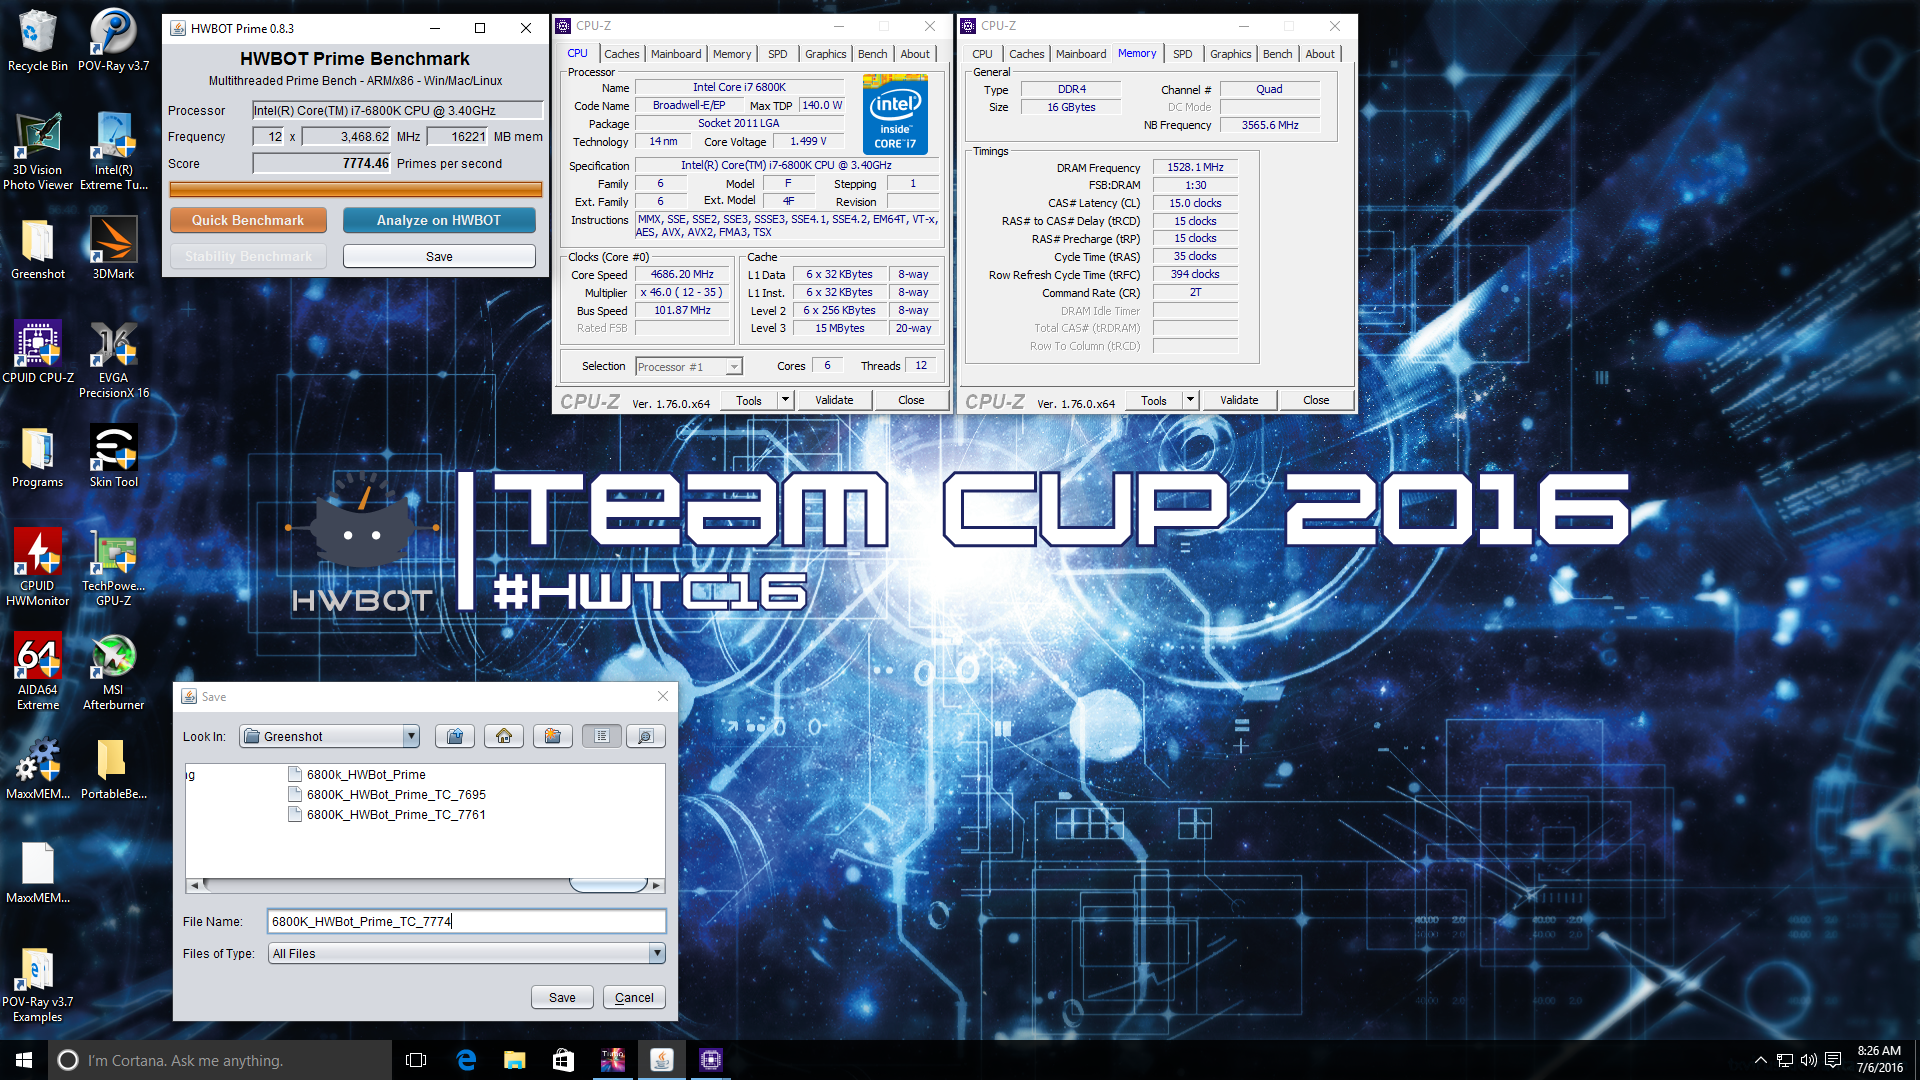
Task: Select the Greenshot folder on desktop
Action: tap(38, 248)
